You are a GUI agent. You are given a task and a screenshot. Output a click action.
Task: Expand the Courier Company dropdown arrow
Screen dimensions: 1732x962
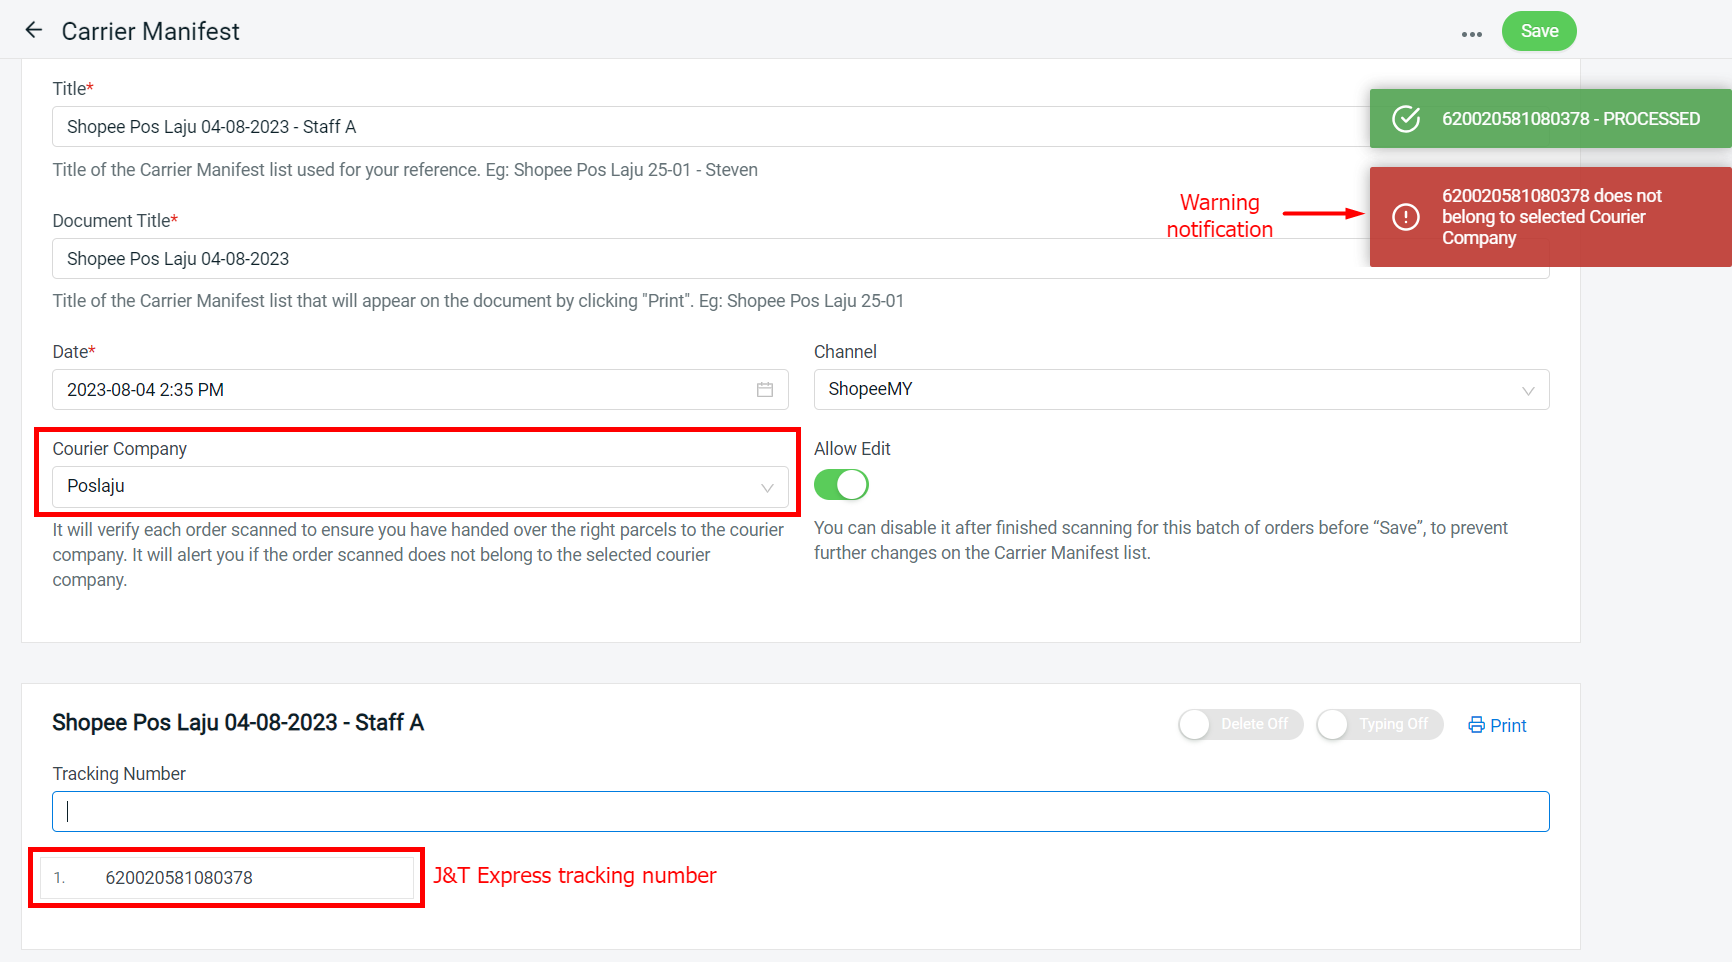point(767,488)
